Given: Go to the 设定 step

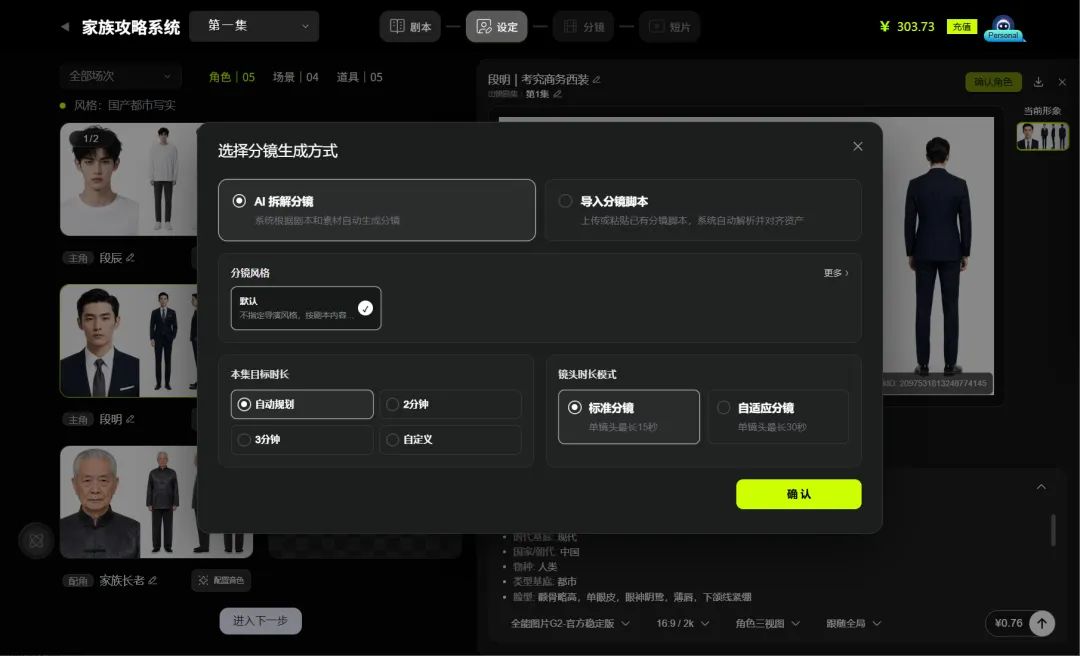Looking at the screenshot, I should [497, 27].
